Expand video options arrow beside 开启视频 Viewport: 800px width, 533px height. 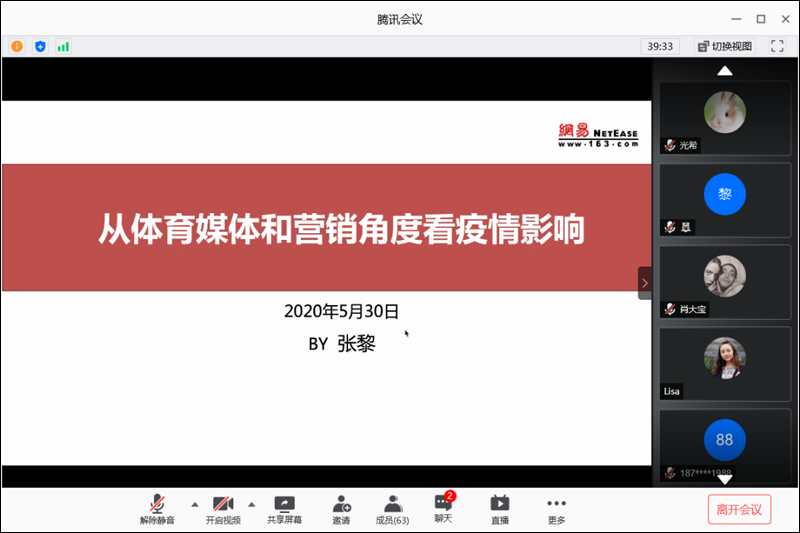[x=251, y=504]
